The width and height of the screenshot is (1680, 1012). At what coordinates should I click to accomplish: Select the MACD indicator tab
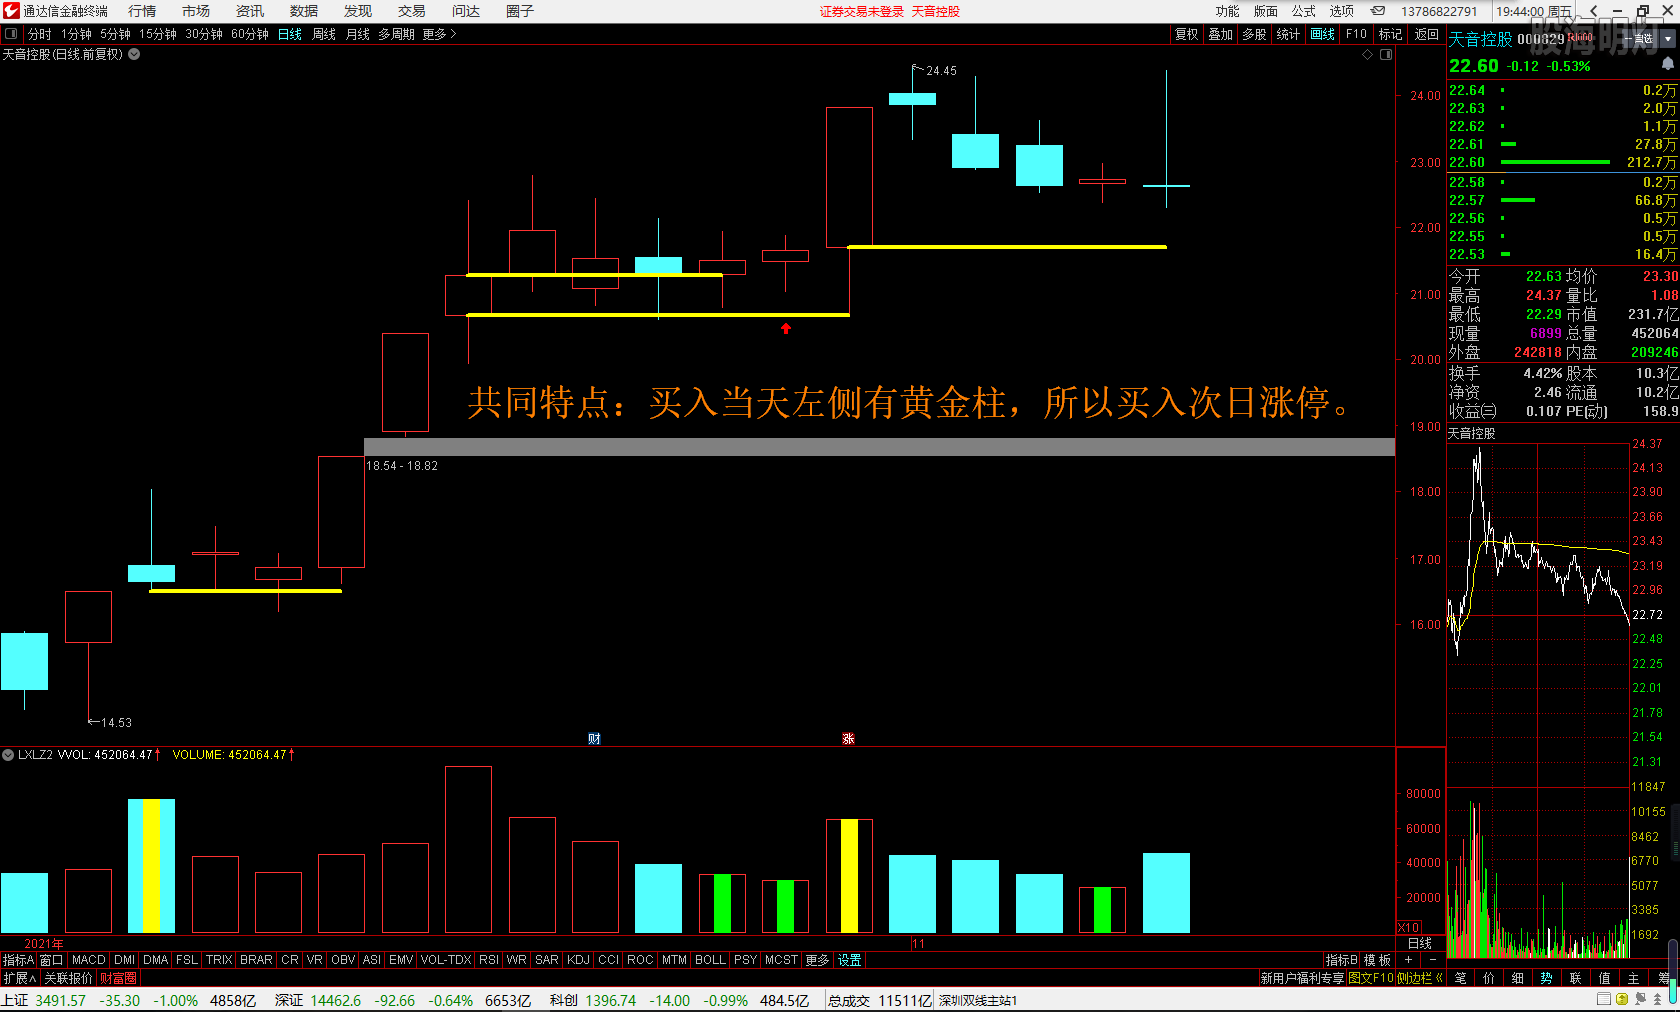(89, 960)
